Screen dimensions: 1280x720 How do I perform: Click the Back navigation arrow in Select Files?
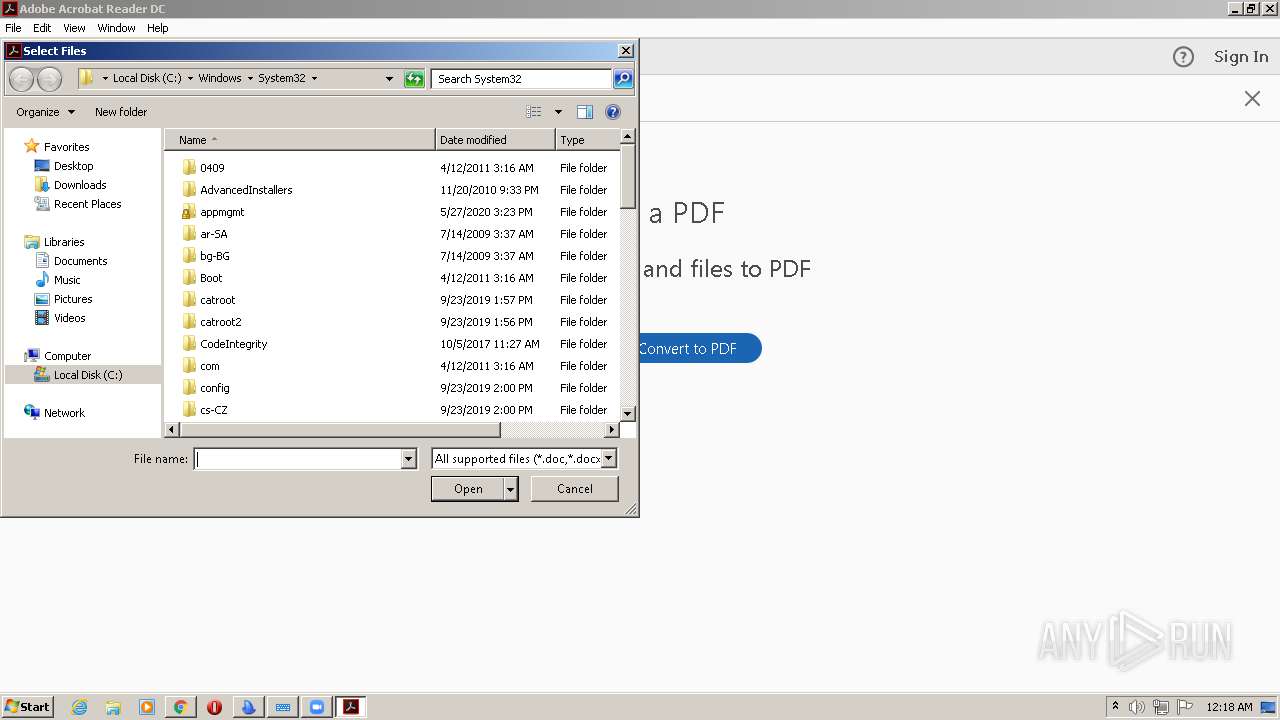tap(22, 79)
